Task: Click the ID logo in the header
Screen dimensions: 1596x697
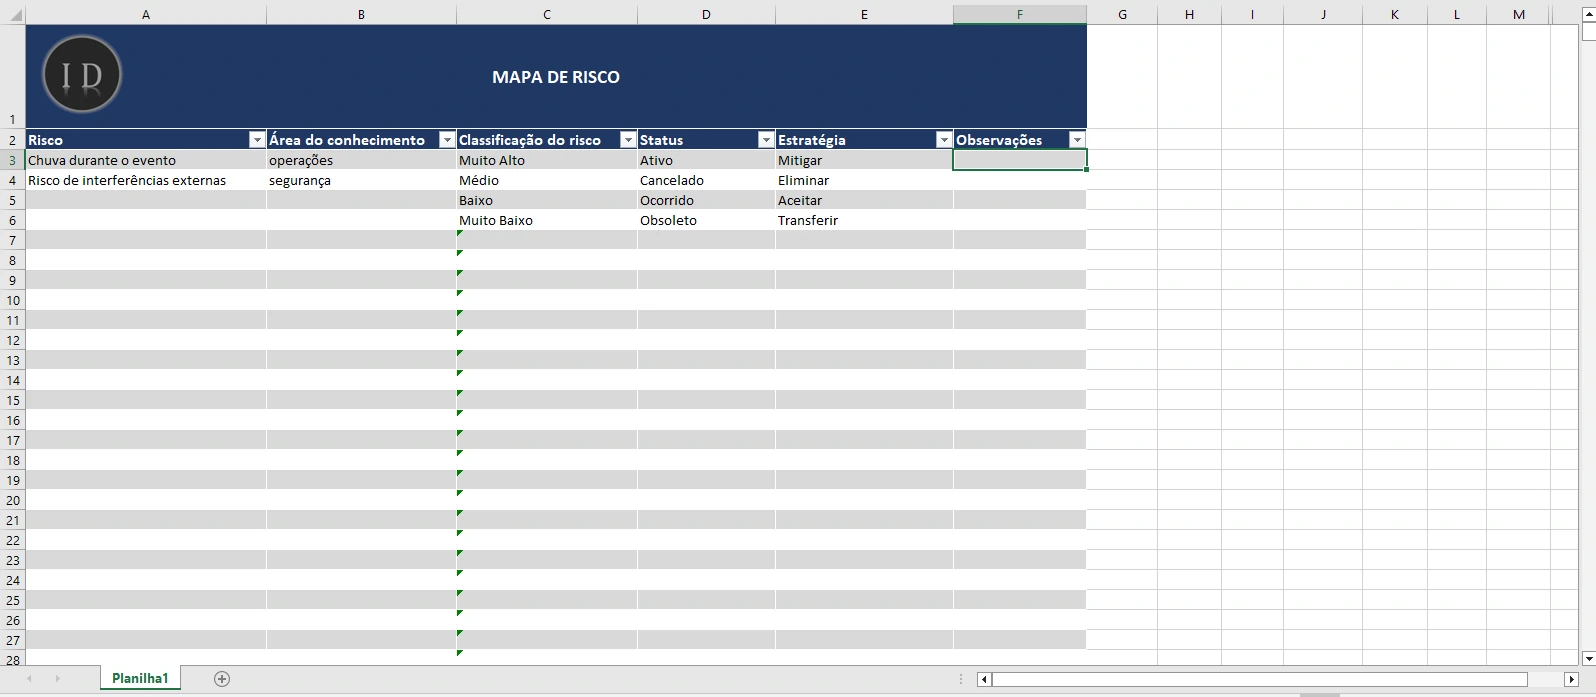Action: click(x=82, y=75)
